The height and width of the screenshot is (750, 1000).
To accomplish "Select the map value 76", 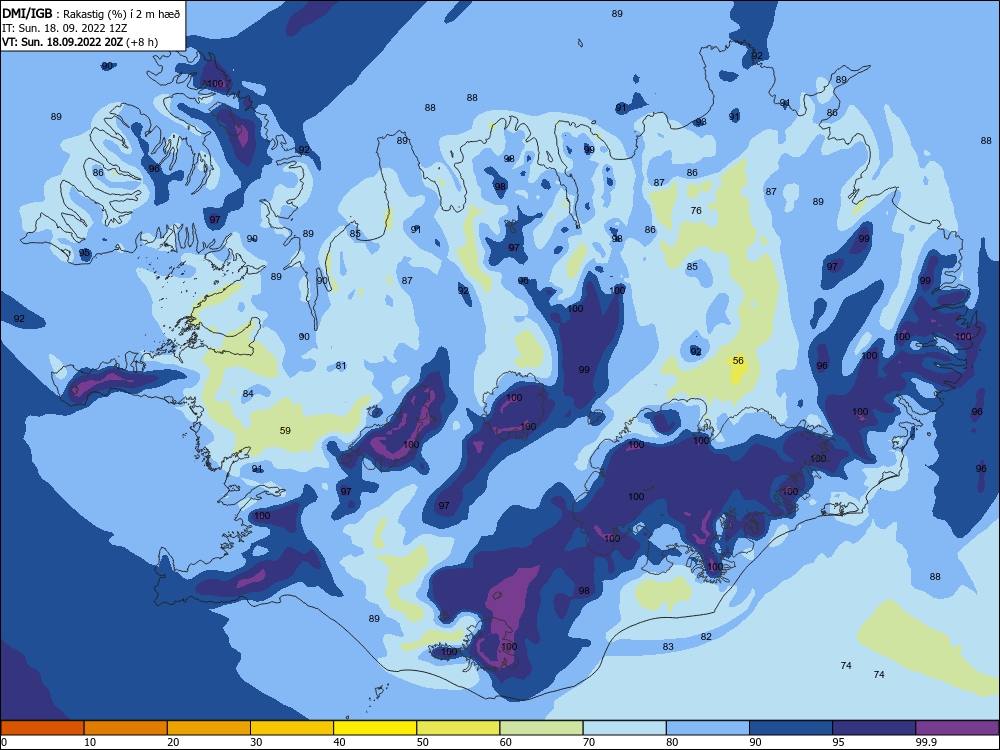I will click(696, 210).
